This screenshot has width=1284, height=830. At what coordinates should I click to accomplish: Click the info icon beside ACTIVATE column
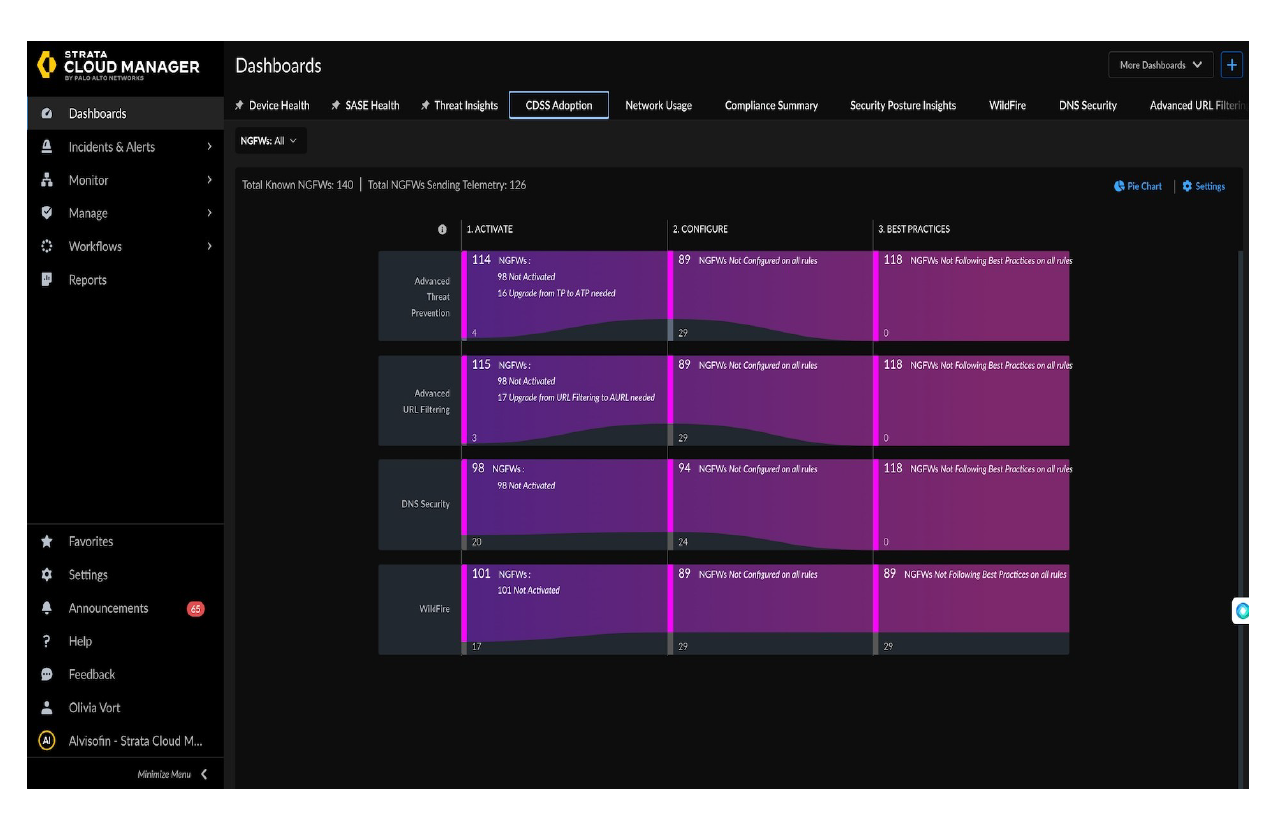coord(442,229)
